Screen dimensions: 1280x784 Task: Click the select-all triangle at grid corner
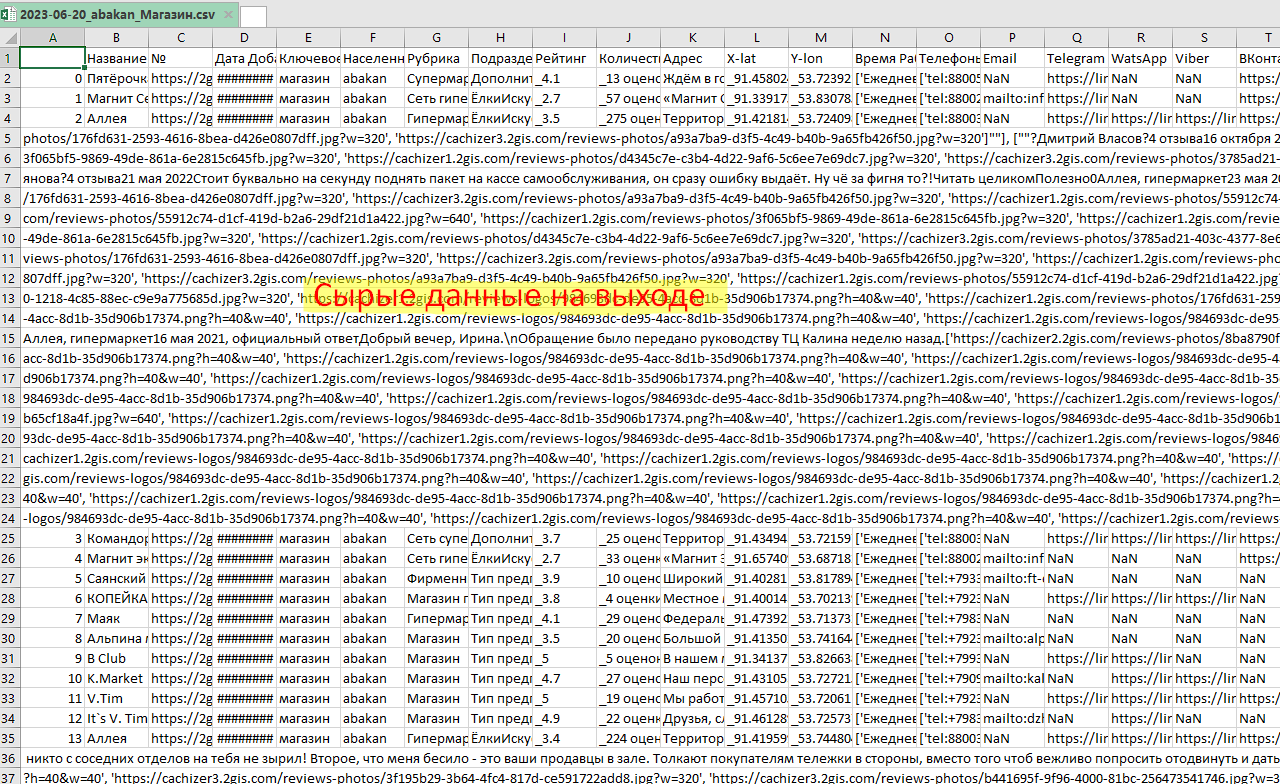point(13,38)
